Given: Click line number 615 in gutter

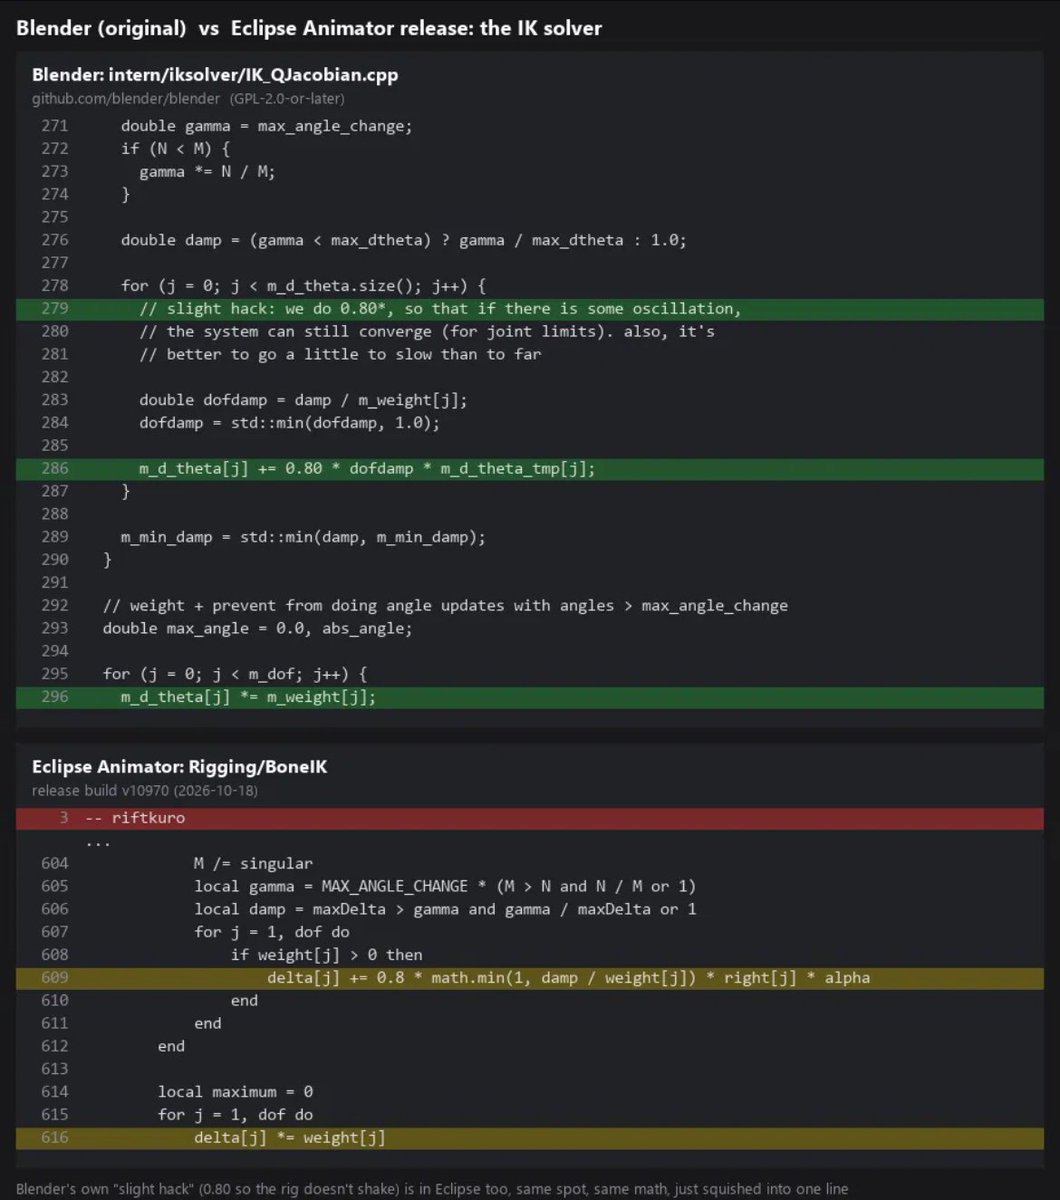Looking at the screenshot, I should coord(55,1115).
